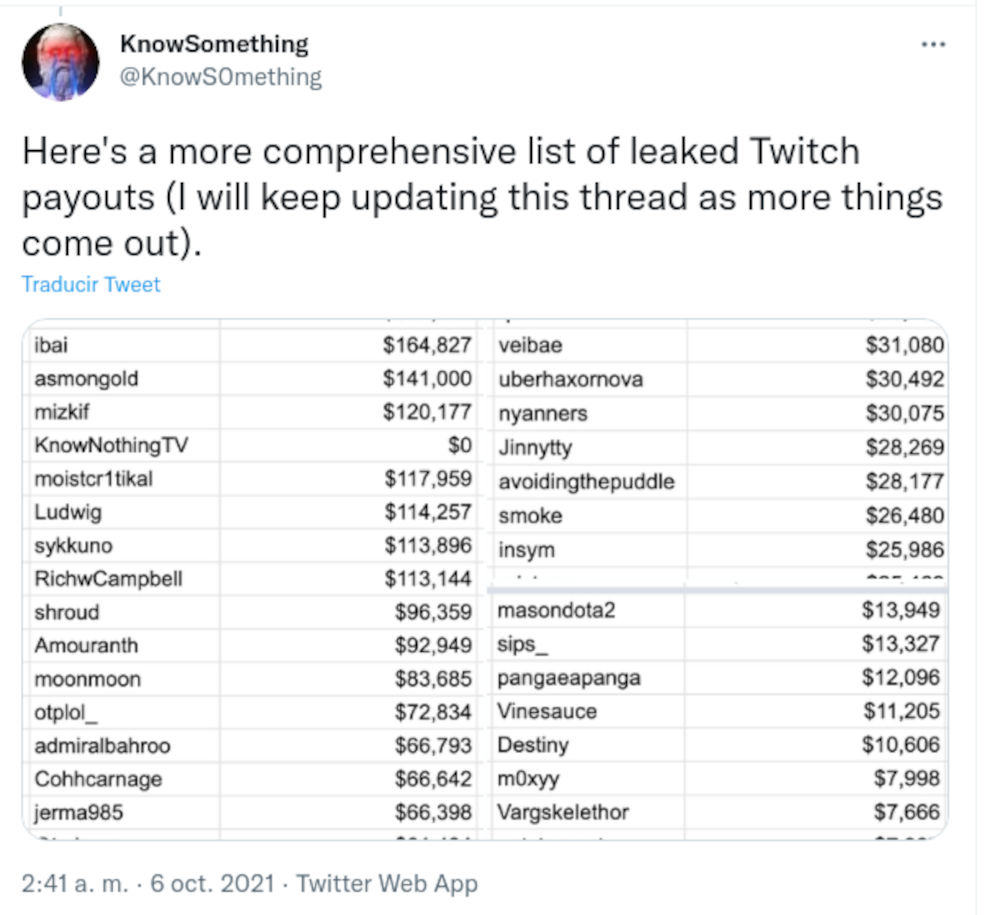1000x915 pixels.
Task: Open the tweet's three-dot more menu
Action: (932, 45)
